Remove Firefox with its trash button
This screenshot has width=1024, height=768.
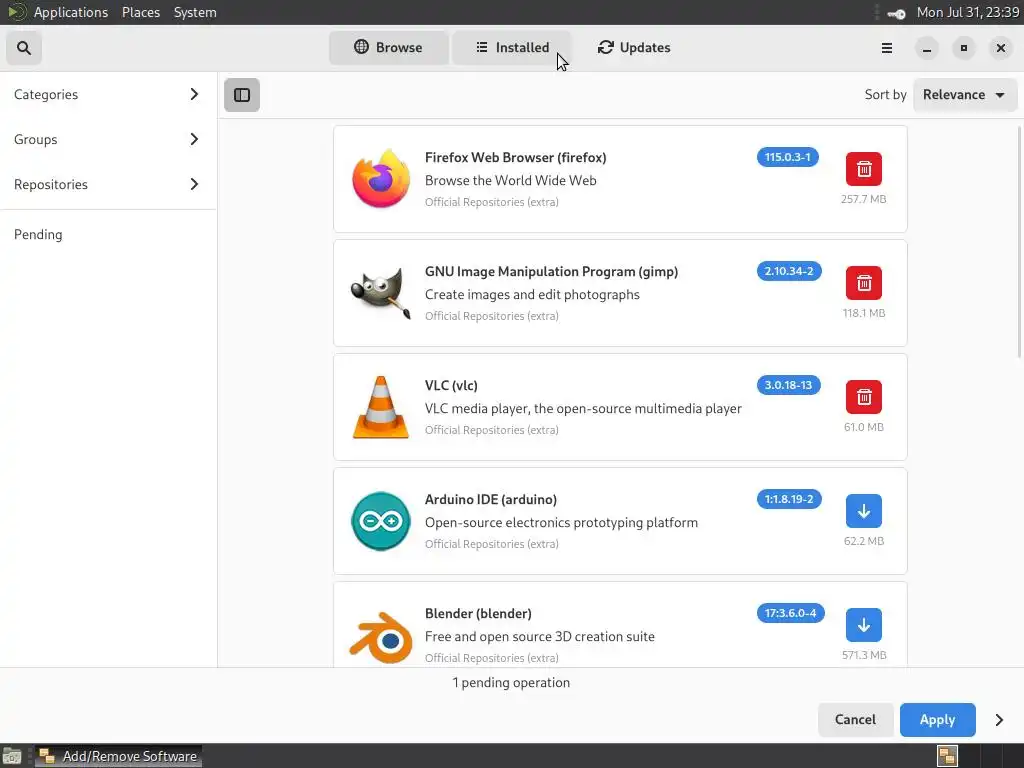(x=863, y=168)
